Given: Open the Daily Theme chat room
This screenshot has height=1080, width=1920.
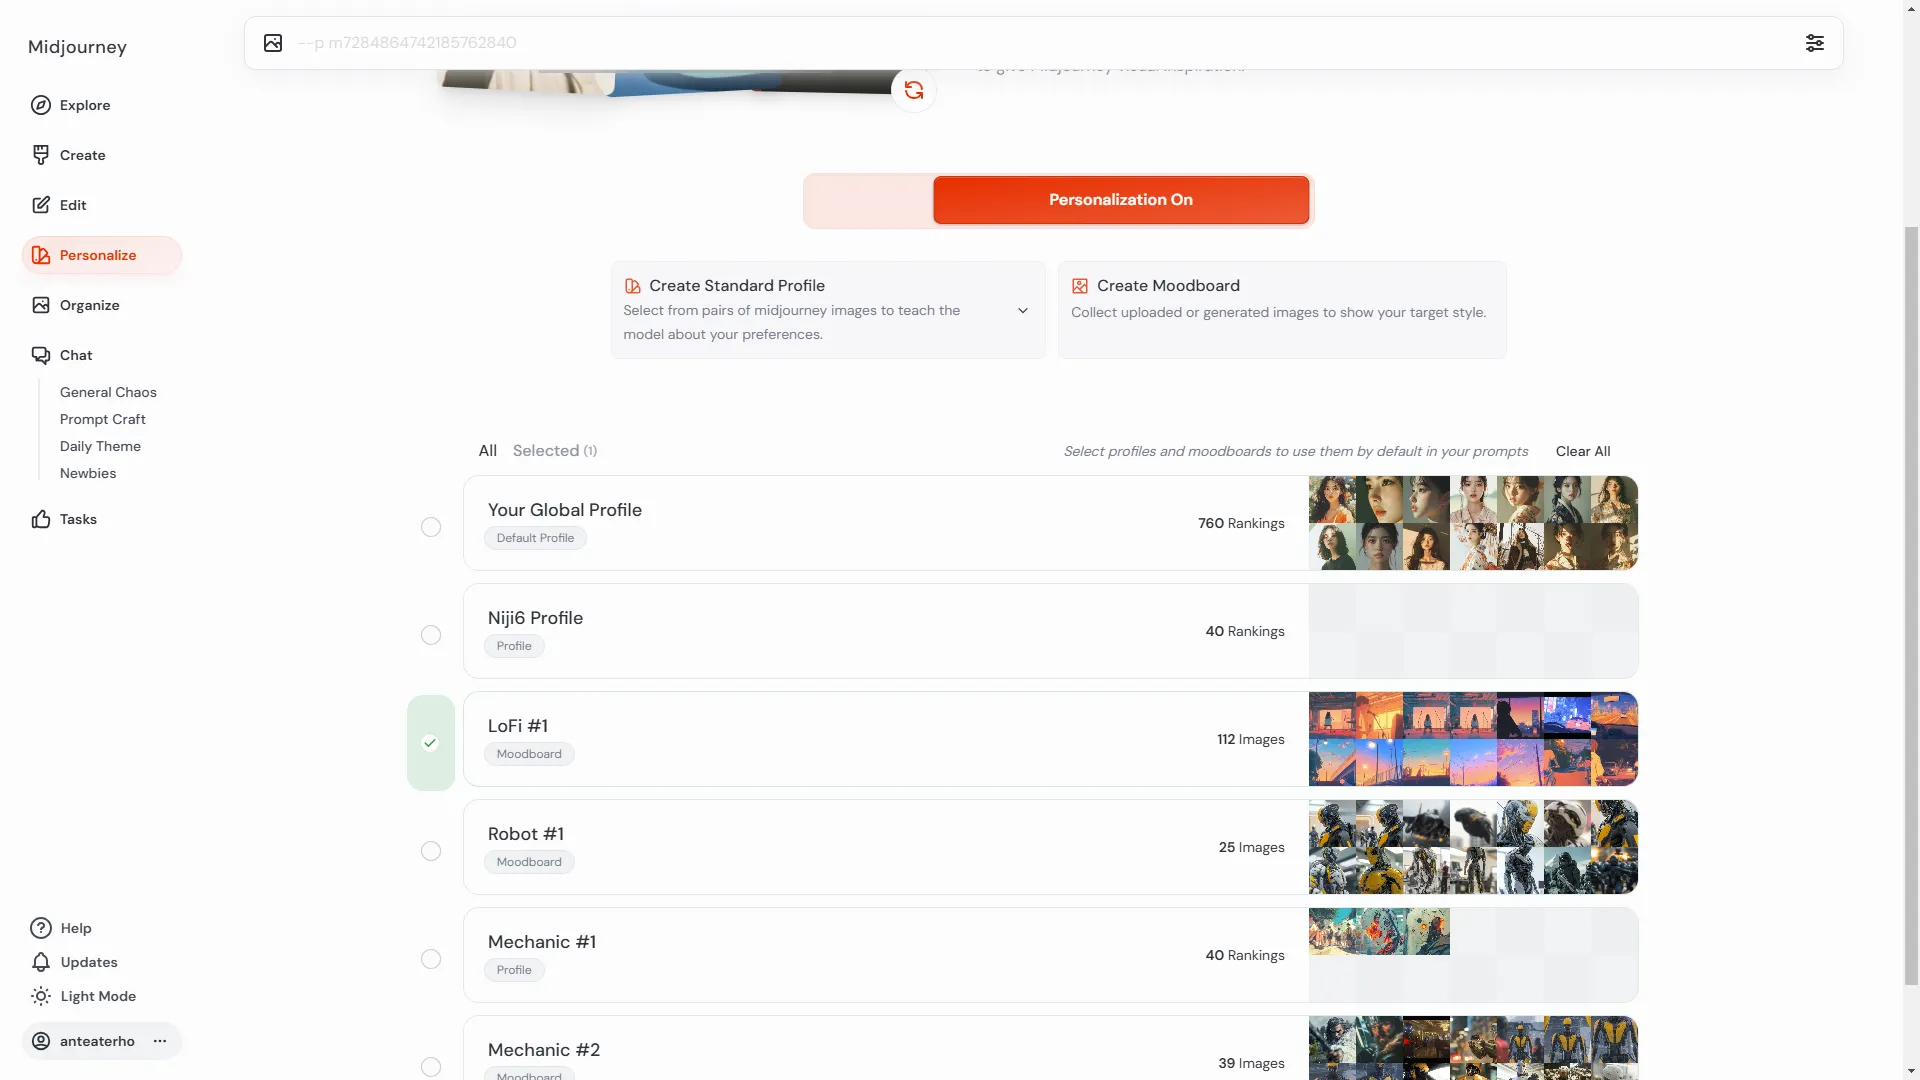Looking at the screenshot, I should pyautogui.click(x=100, y=446).
